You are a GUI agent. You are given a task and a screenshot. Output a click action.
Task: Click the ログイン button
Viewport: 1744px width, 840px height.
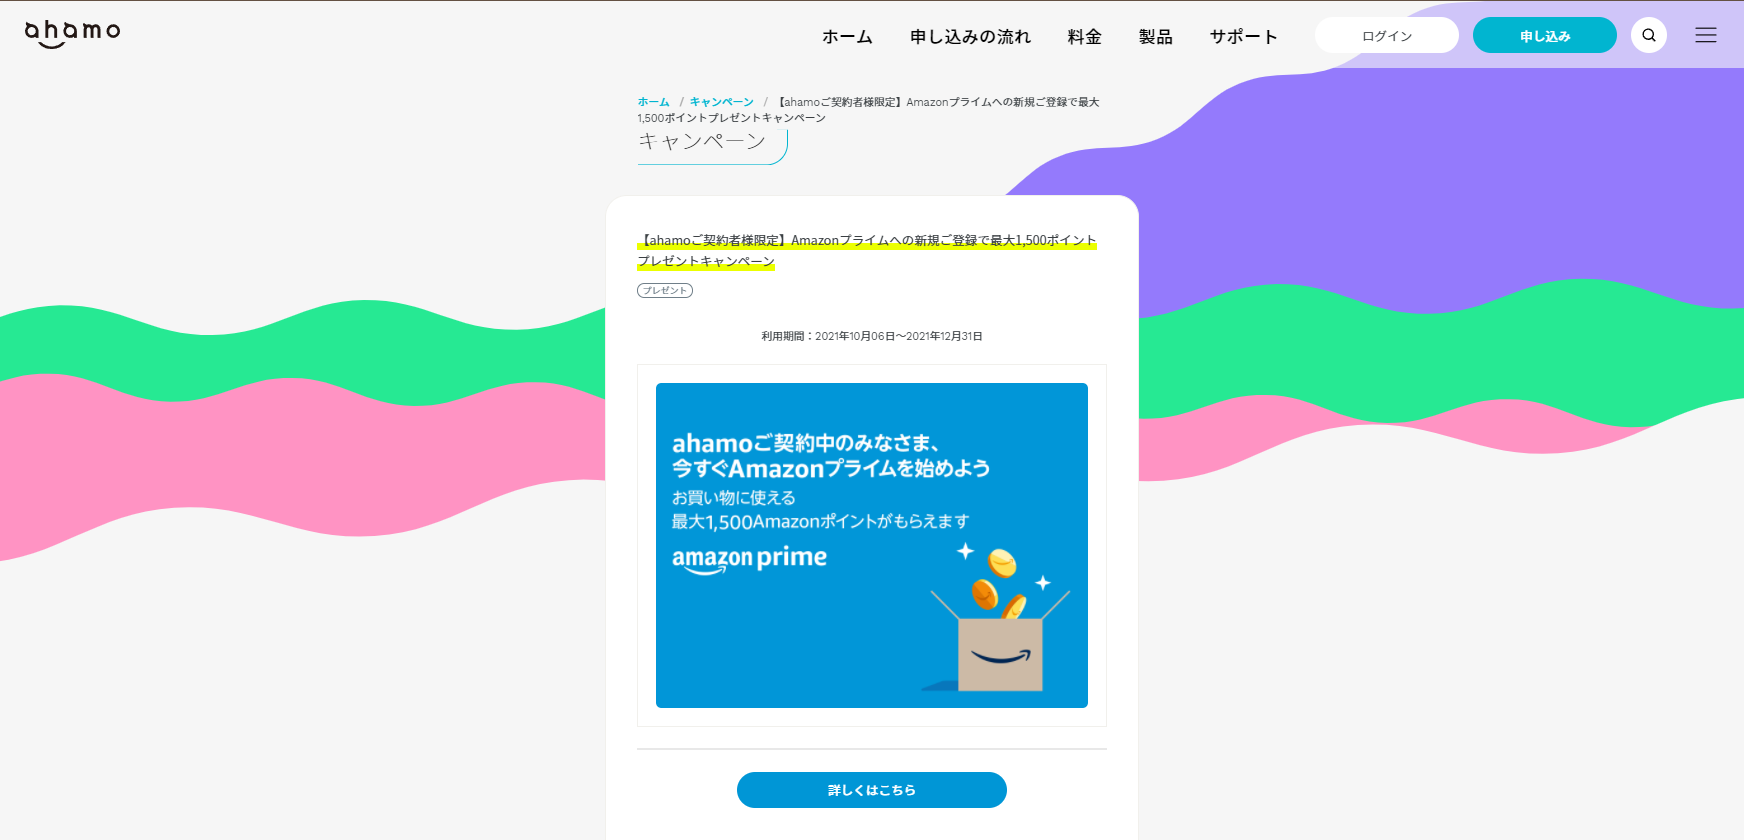point(1387,35)
